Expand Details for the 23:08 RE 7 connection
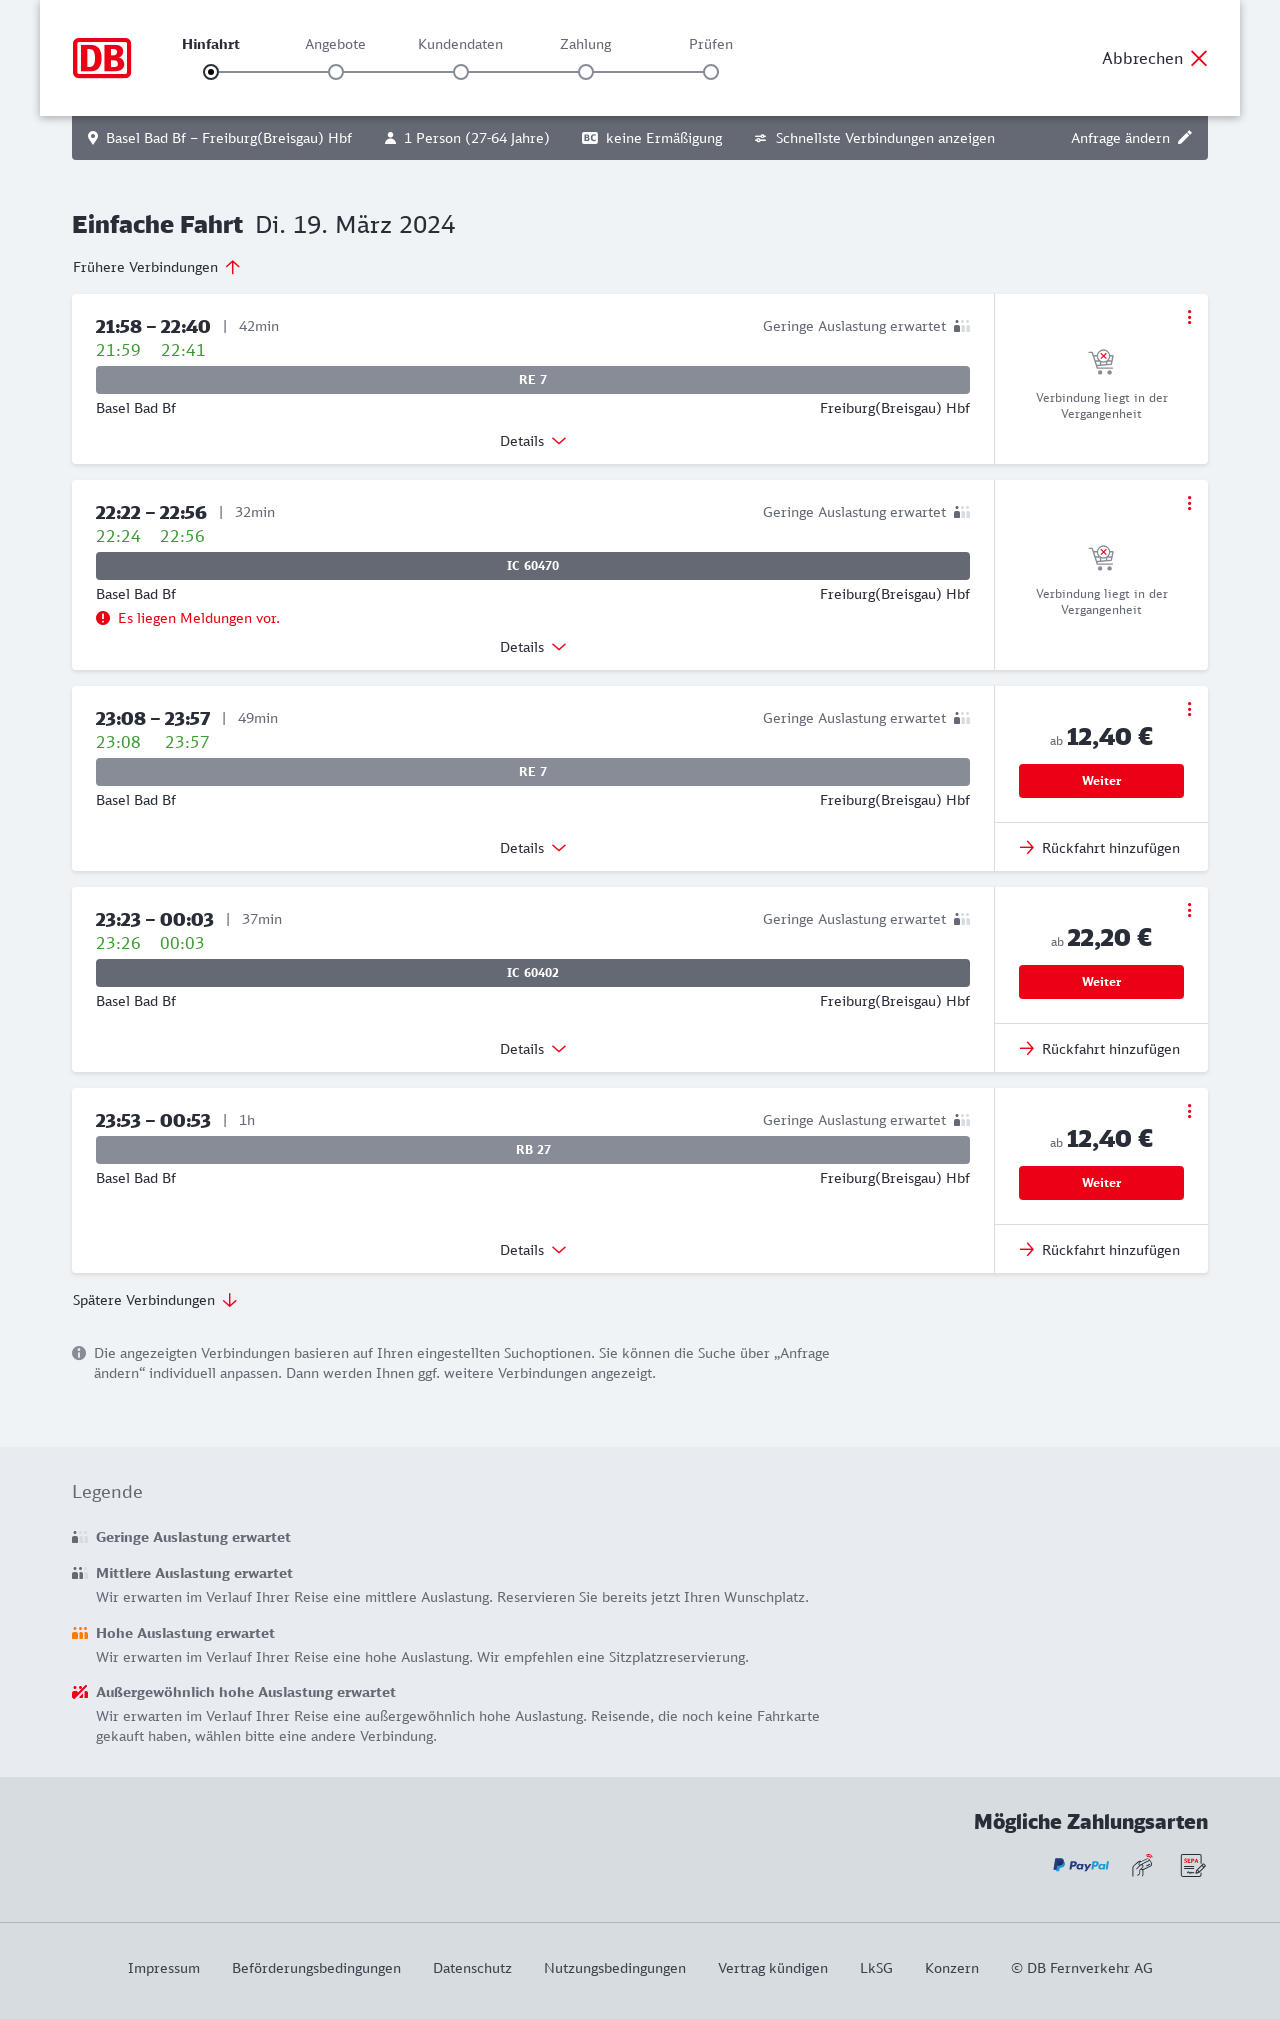This screenshot has height=2019, width=1280. tap(533, 848)
